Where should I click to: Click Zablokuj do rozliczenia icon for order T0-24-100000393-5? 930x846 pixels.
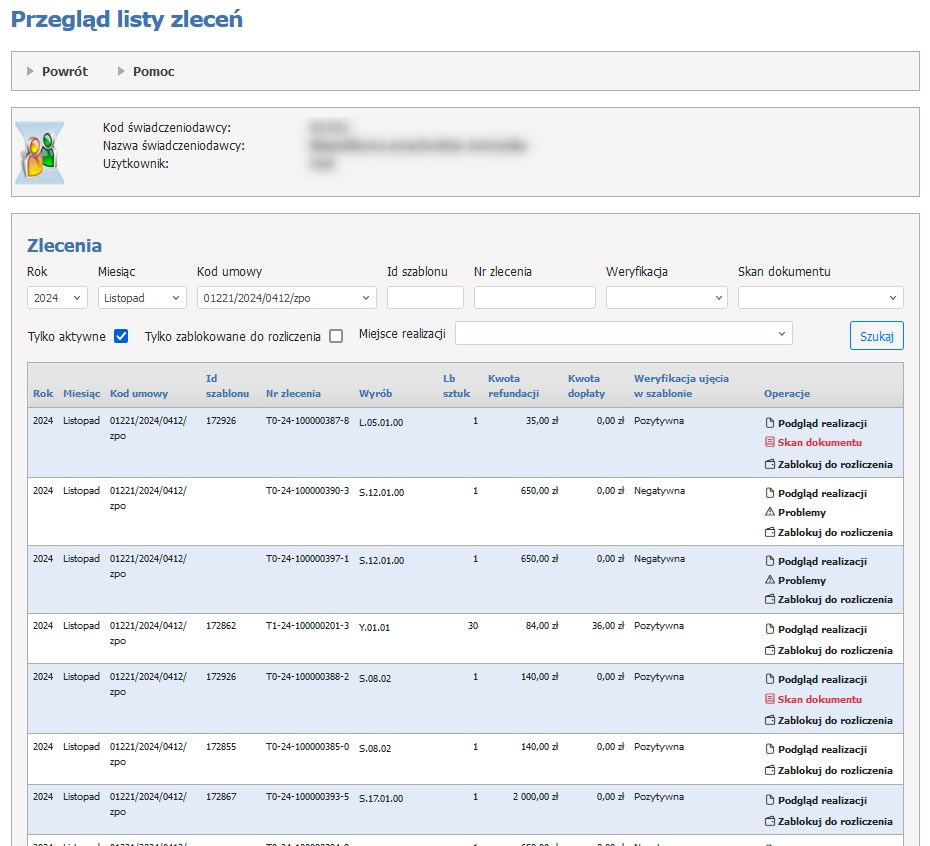coord(769,821)
